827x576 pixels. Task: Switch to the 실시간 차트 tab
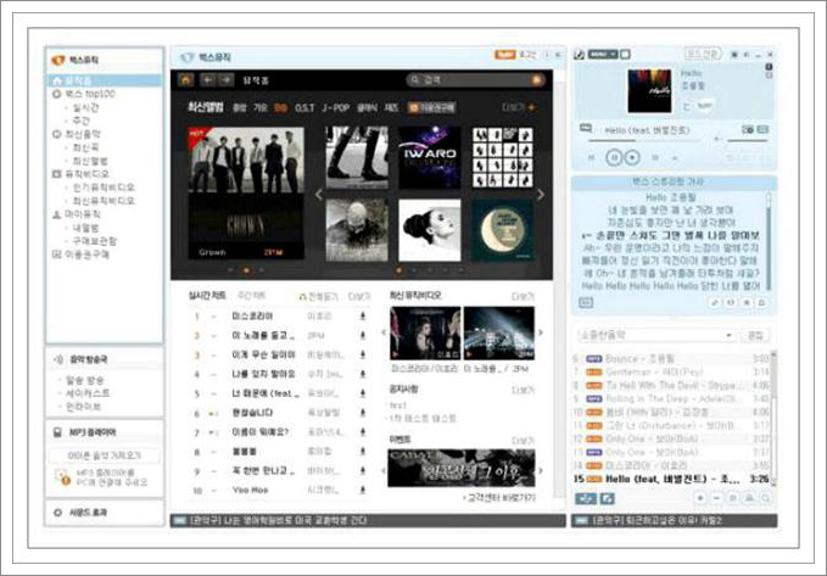tap(207, 296)
